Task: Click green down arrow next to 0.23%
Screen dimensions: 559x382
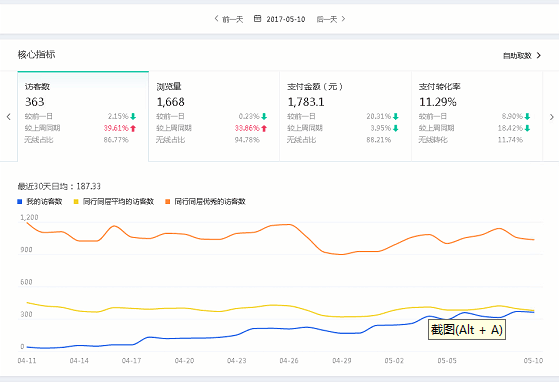Action: [264, 116]
